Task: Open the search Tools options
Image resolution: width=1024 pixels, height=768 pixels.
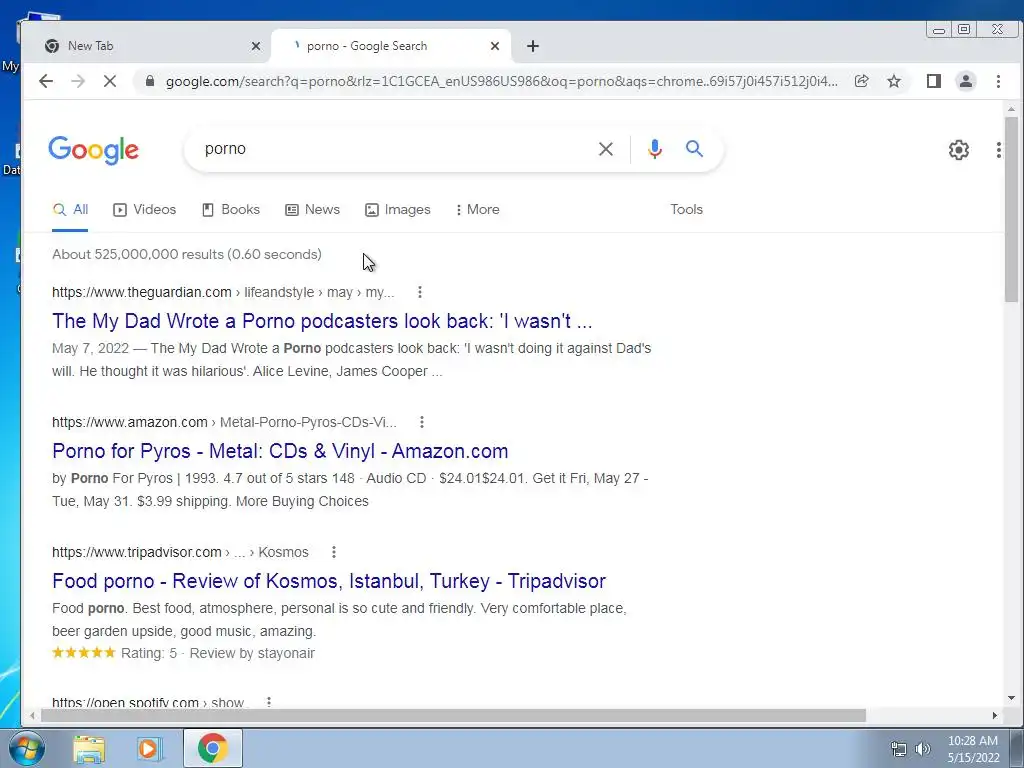Action: pyautogui.click(x=686, y=210)
